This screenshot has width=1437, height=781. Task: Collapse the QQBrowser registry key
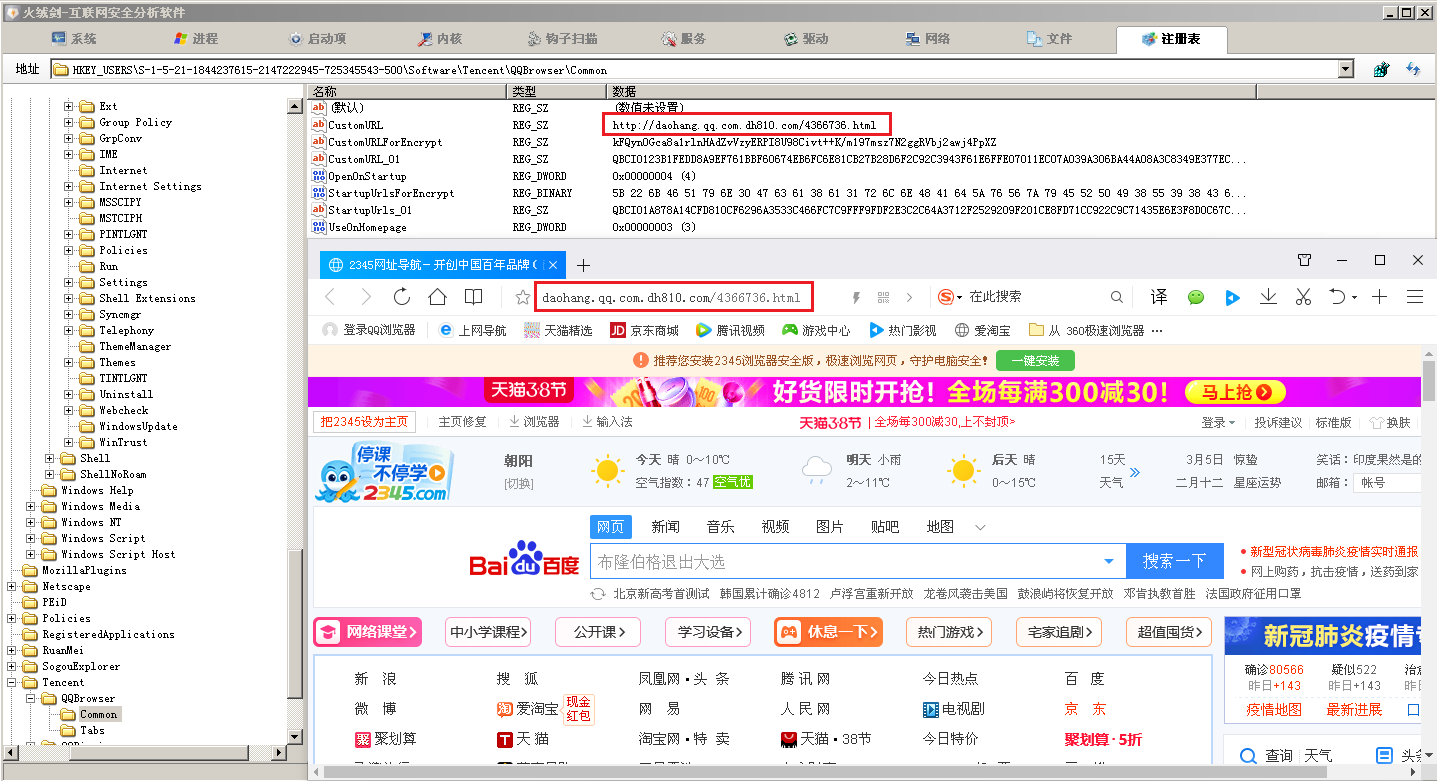coord(31,698)
